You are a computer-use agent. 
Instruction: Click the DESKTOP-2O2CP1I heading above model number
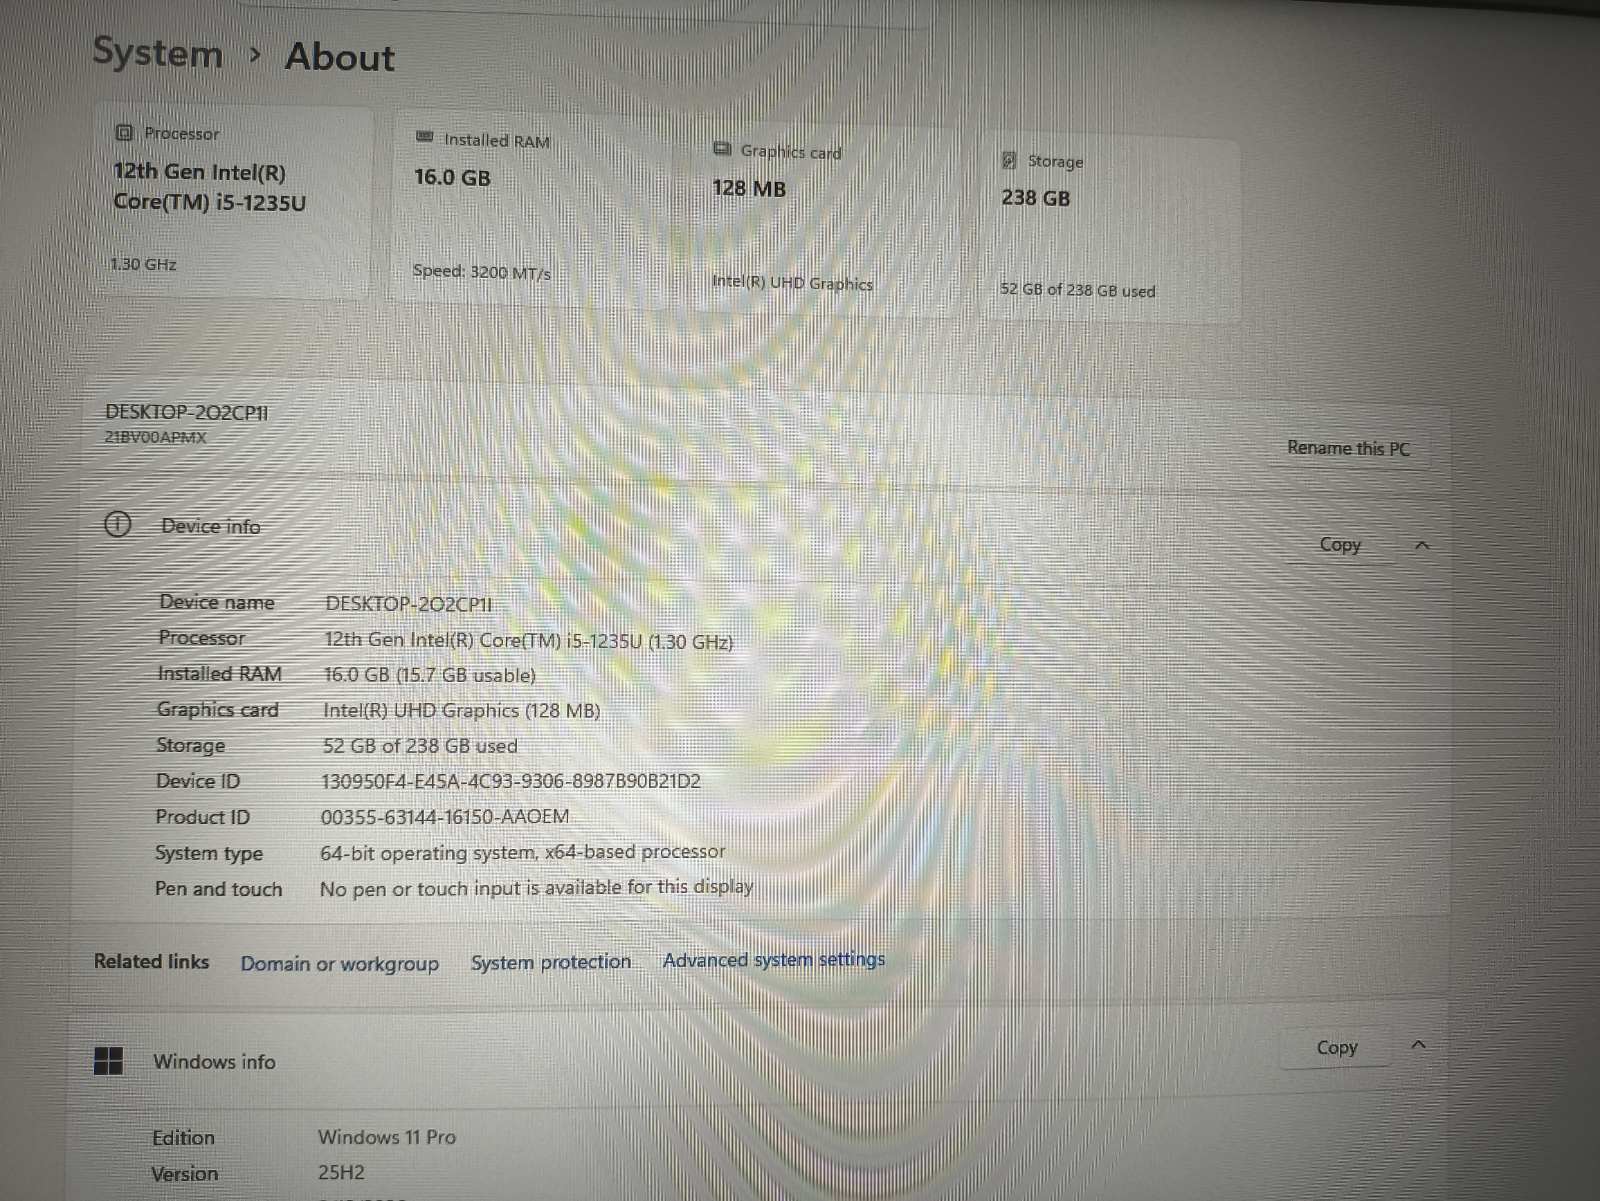coord(187,412)
